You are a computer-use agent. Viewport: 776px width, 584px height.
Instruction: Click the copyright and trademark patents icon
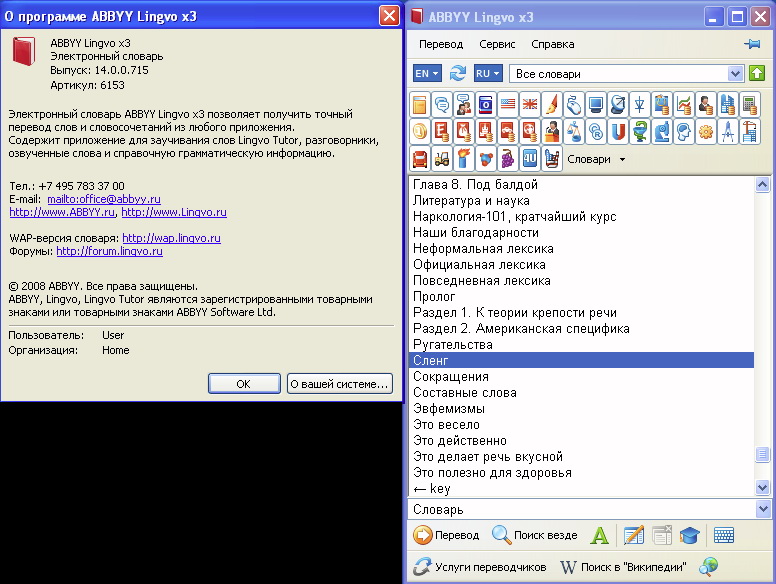pos(596,132)
